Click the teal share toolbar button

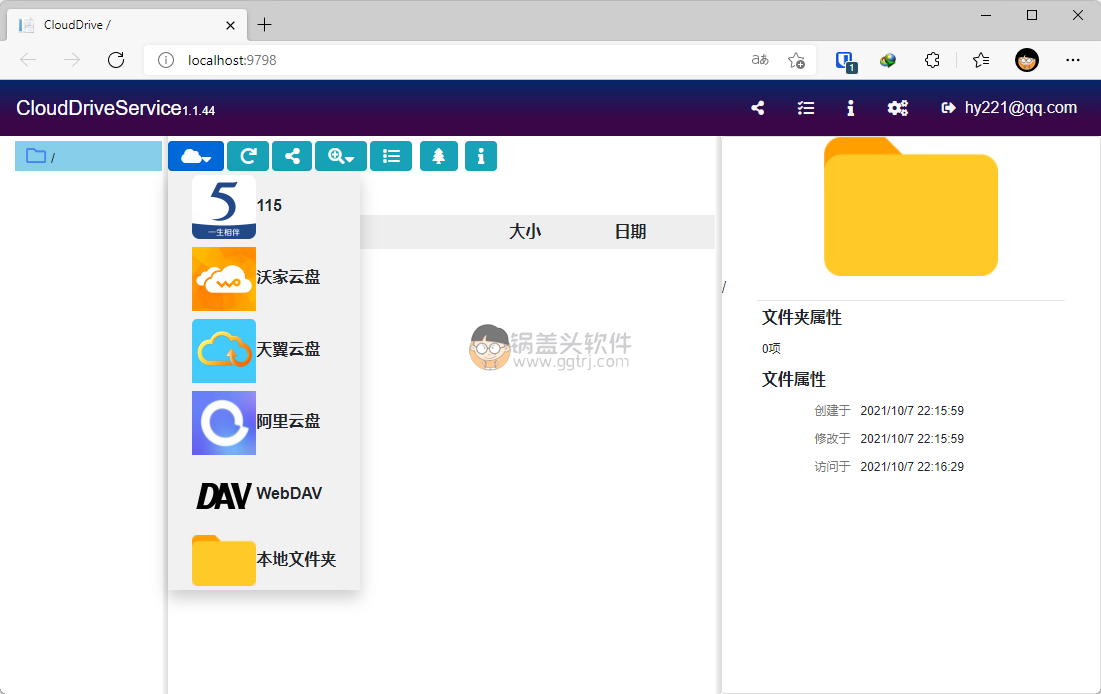[292, 156]
